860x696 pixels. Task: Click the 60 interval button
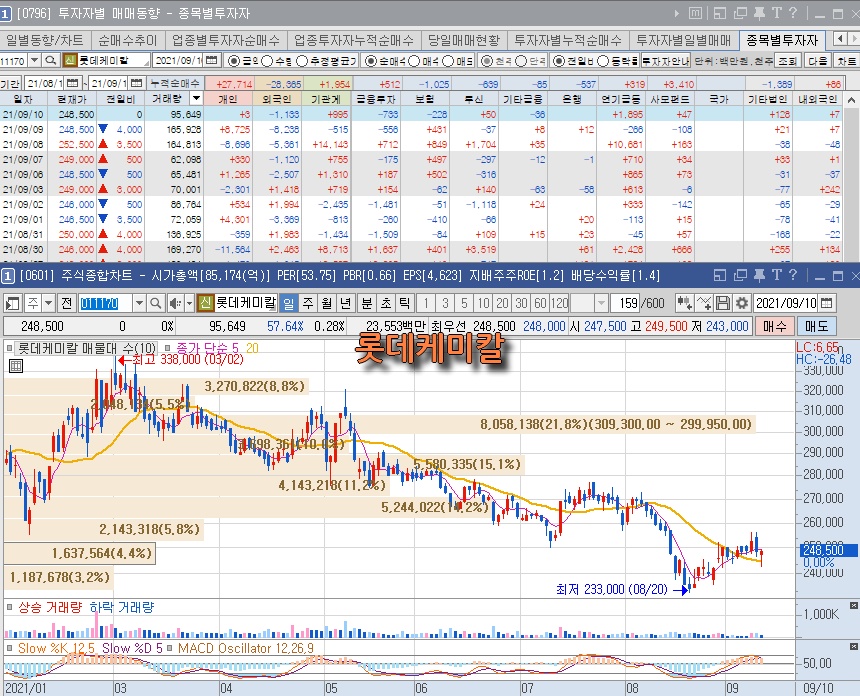pyautogui.click(x=540, y=303)
